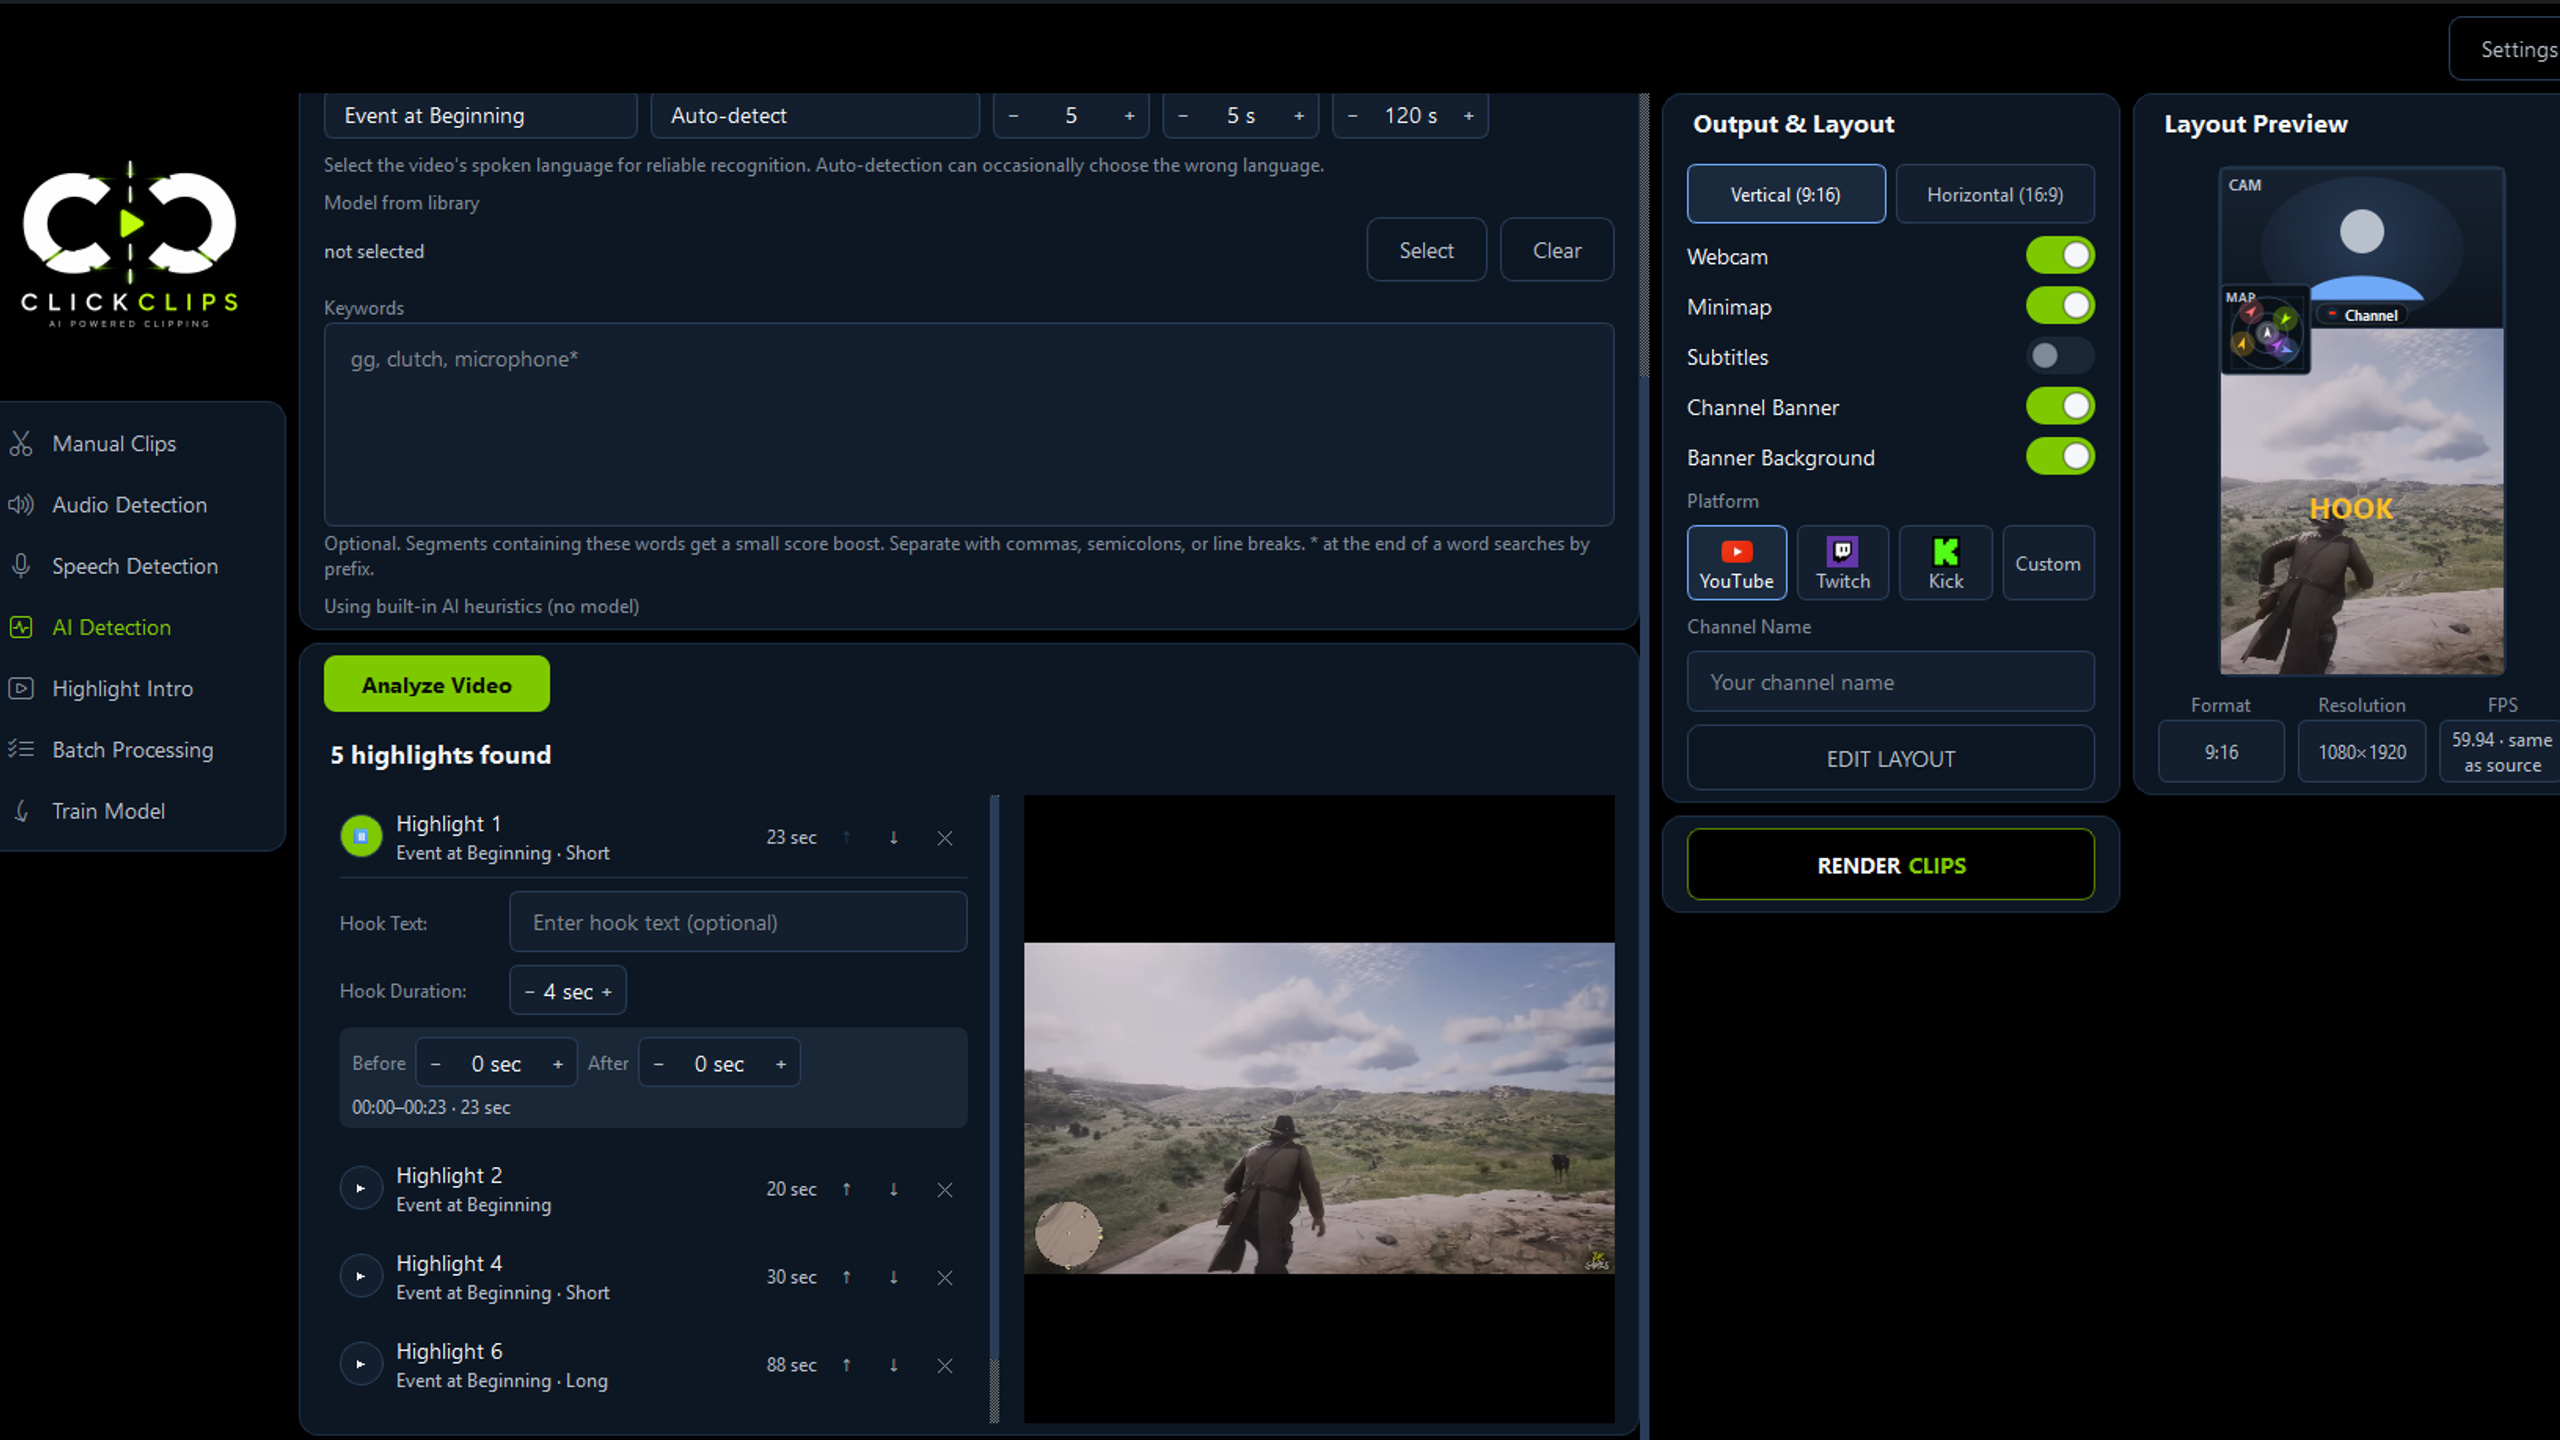Viewport: 2560px width, 1440px height.
Task: Open the Event at Beginning dropdown
Action: 480,116
